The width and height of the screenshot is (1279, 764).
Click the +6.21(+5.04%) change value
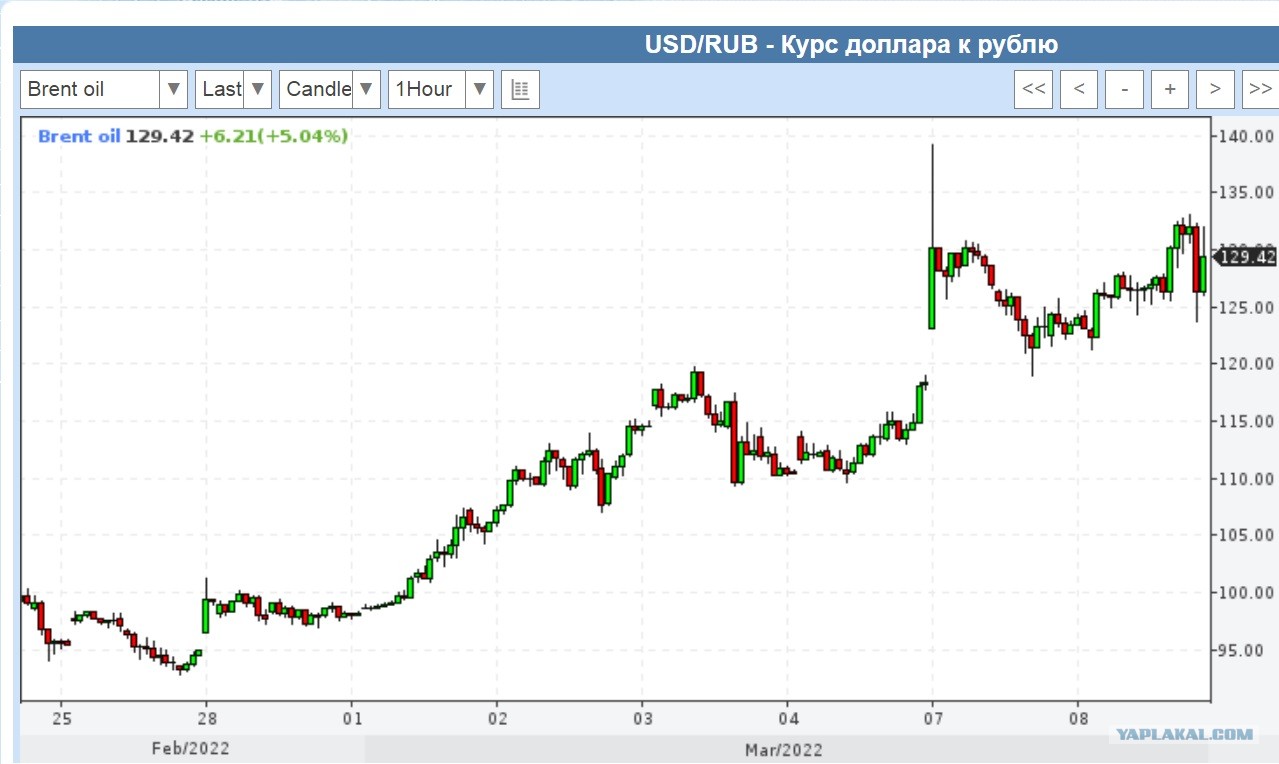tap(274, 136)
